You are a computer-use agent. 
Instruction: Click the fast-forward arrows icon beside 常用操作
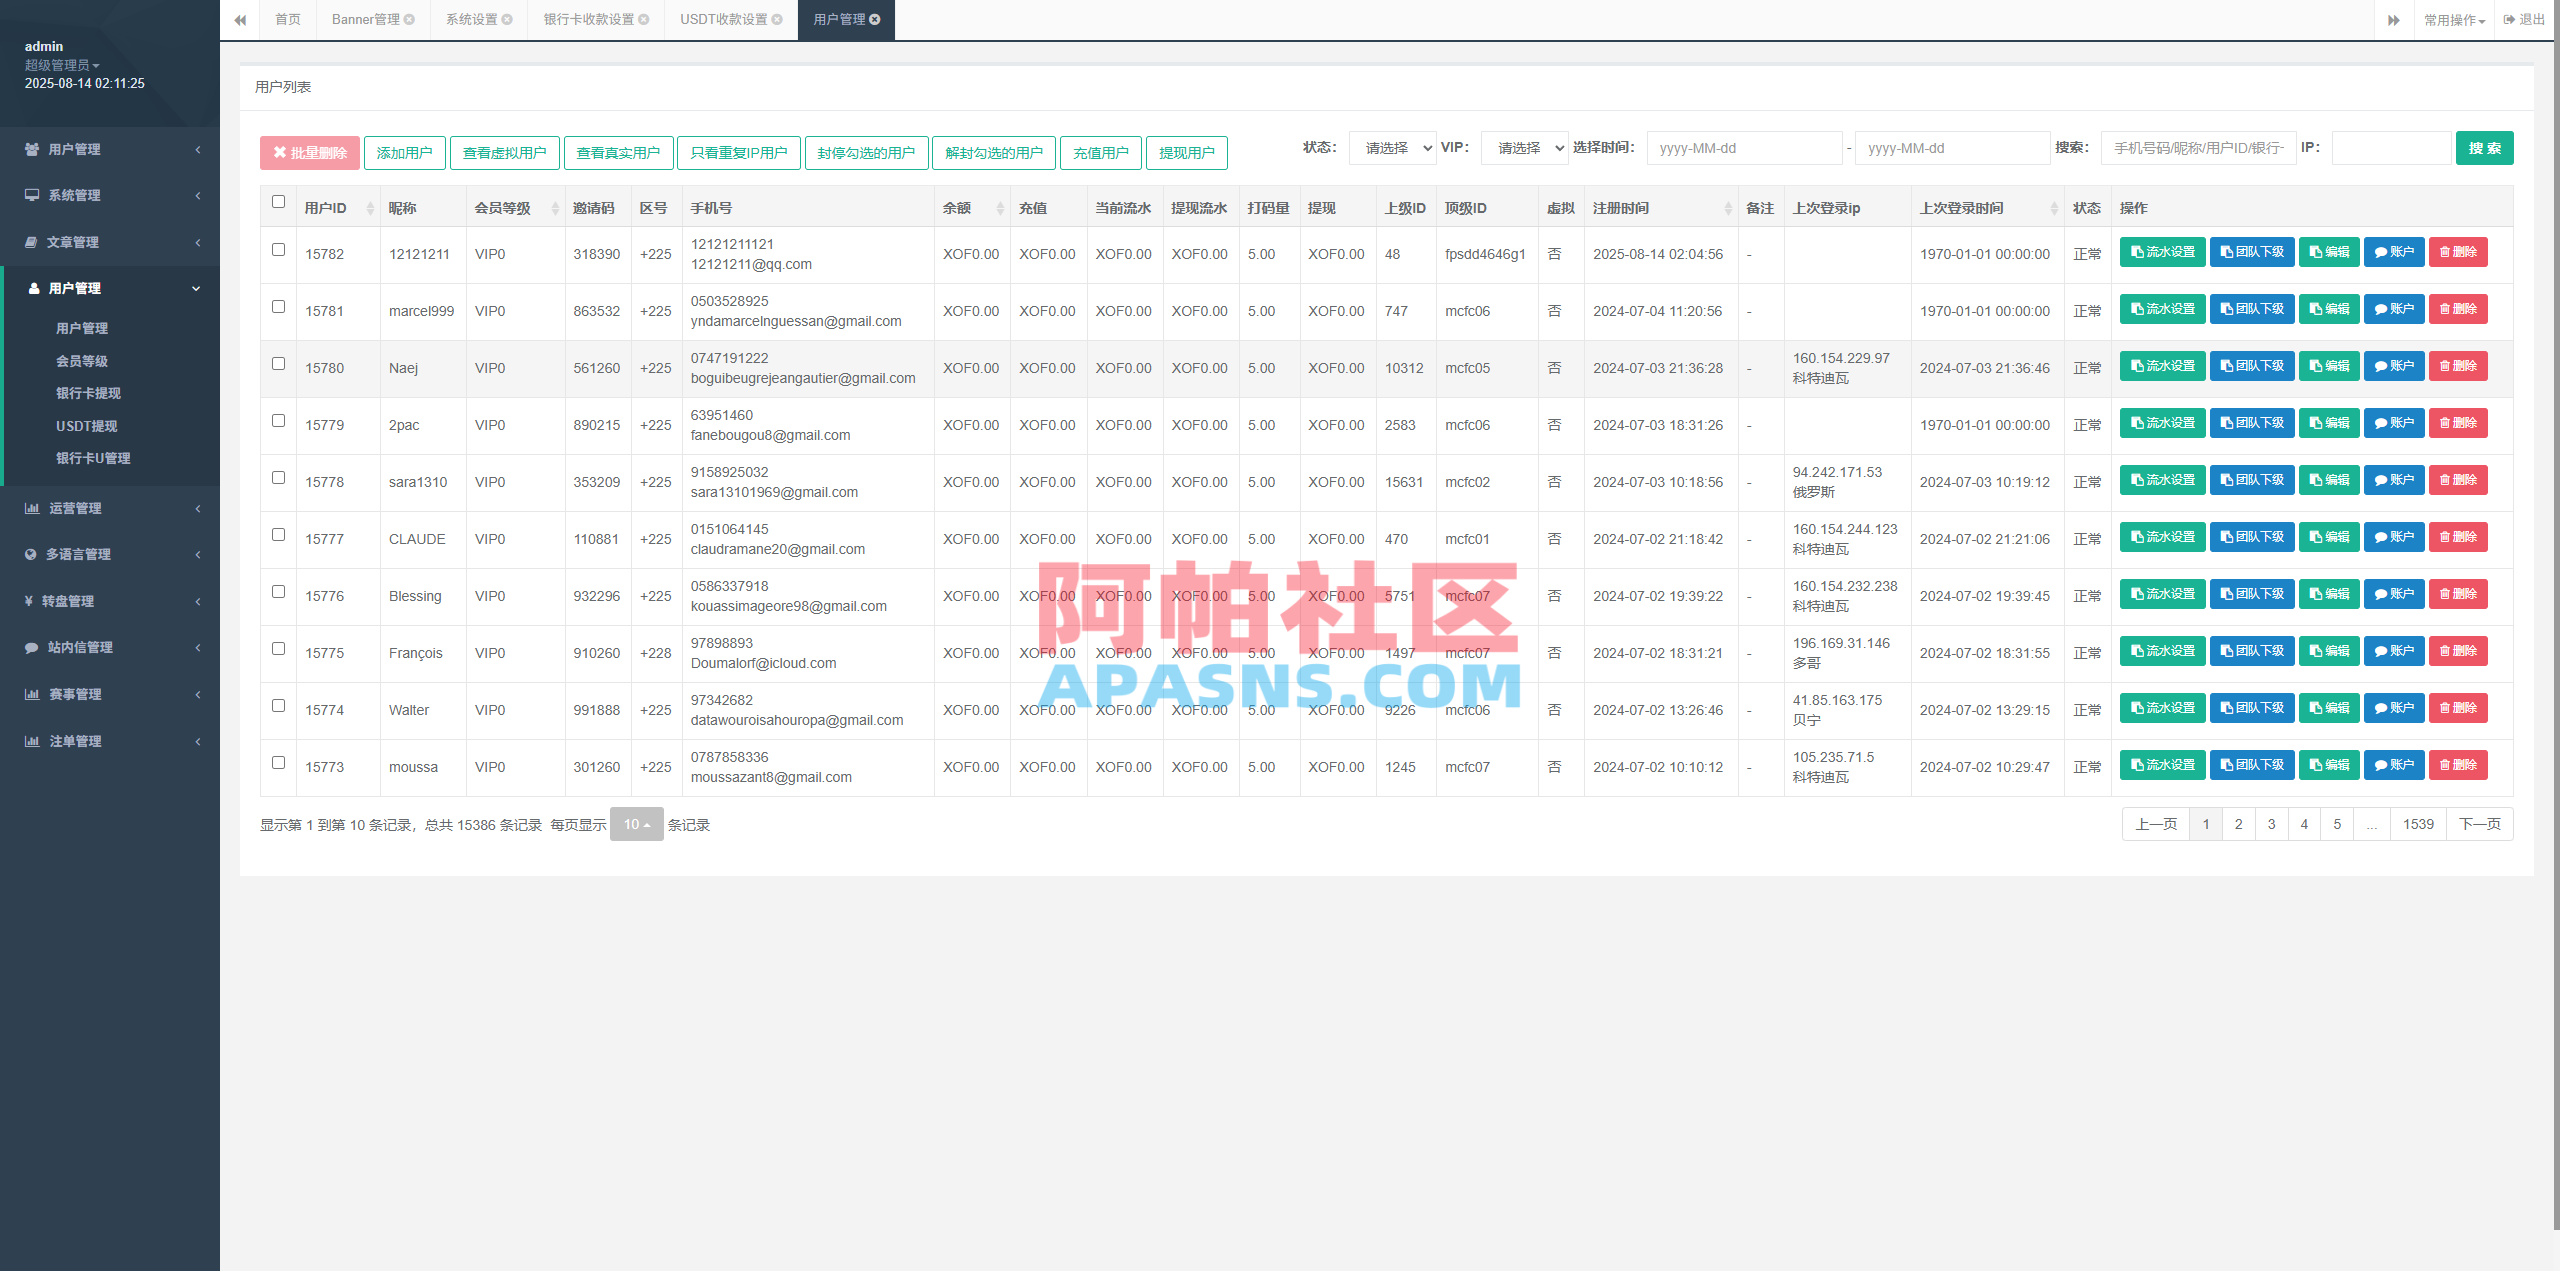(x=2394, y=19)
